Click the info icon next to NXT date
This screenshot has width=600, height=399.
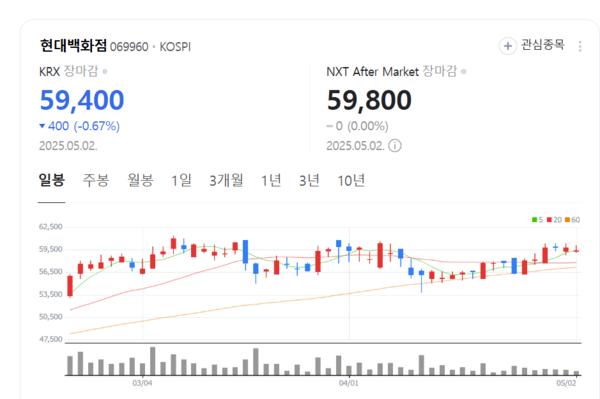(395, 146)
